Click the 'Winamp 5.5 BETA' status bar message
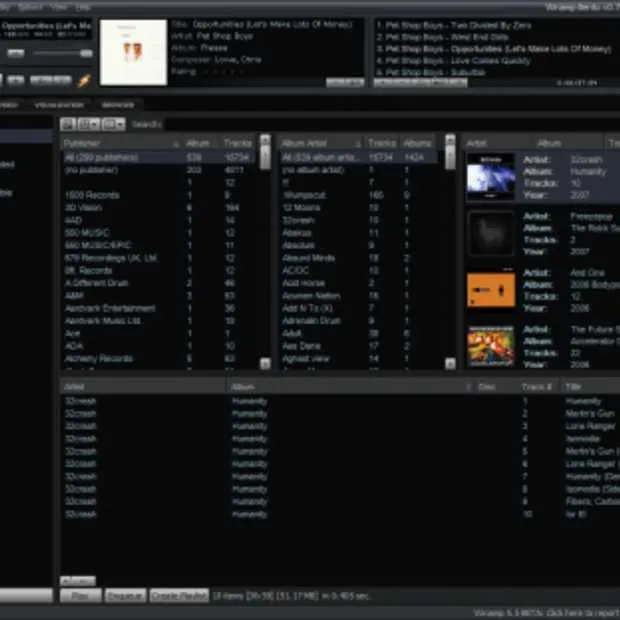 [x=546, y=612]
